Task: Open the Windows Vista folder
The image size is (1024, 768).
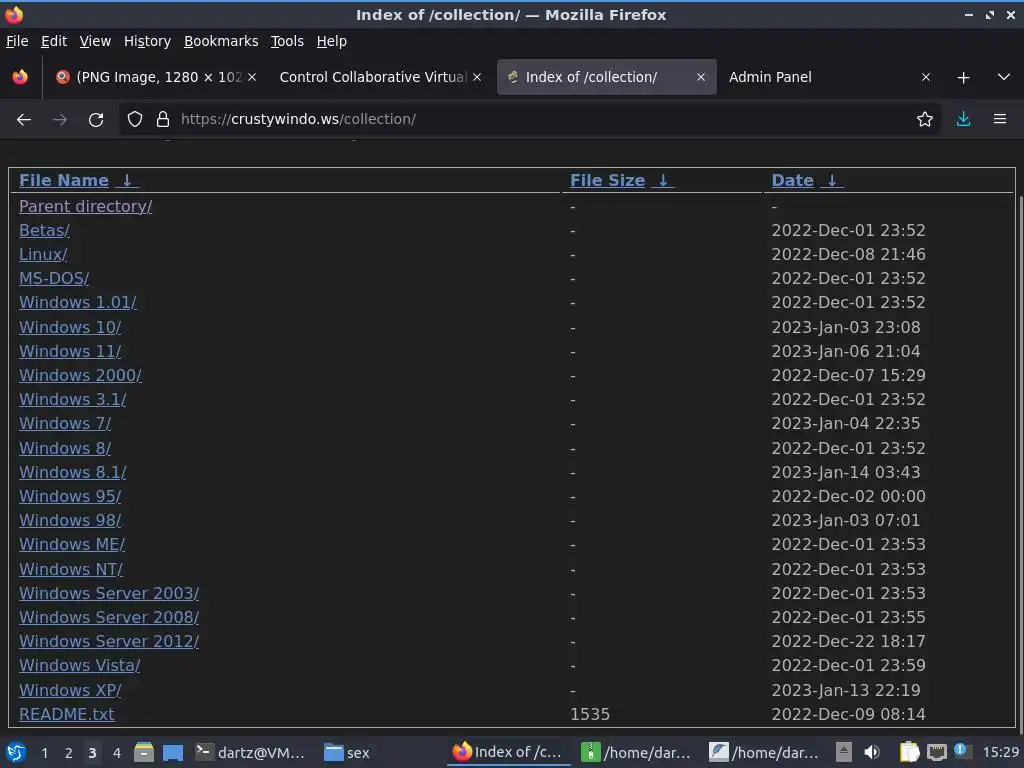Action: coord(80,665)
